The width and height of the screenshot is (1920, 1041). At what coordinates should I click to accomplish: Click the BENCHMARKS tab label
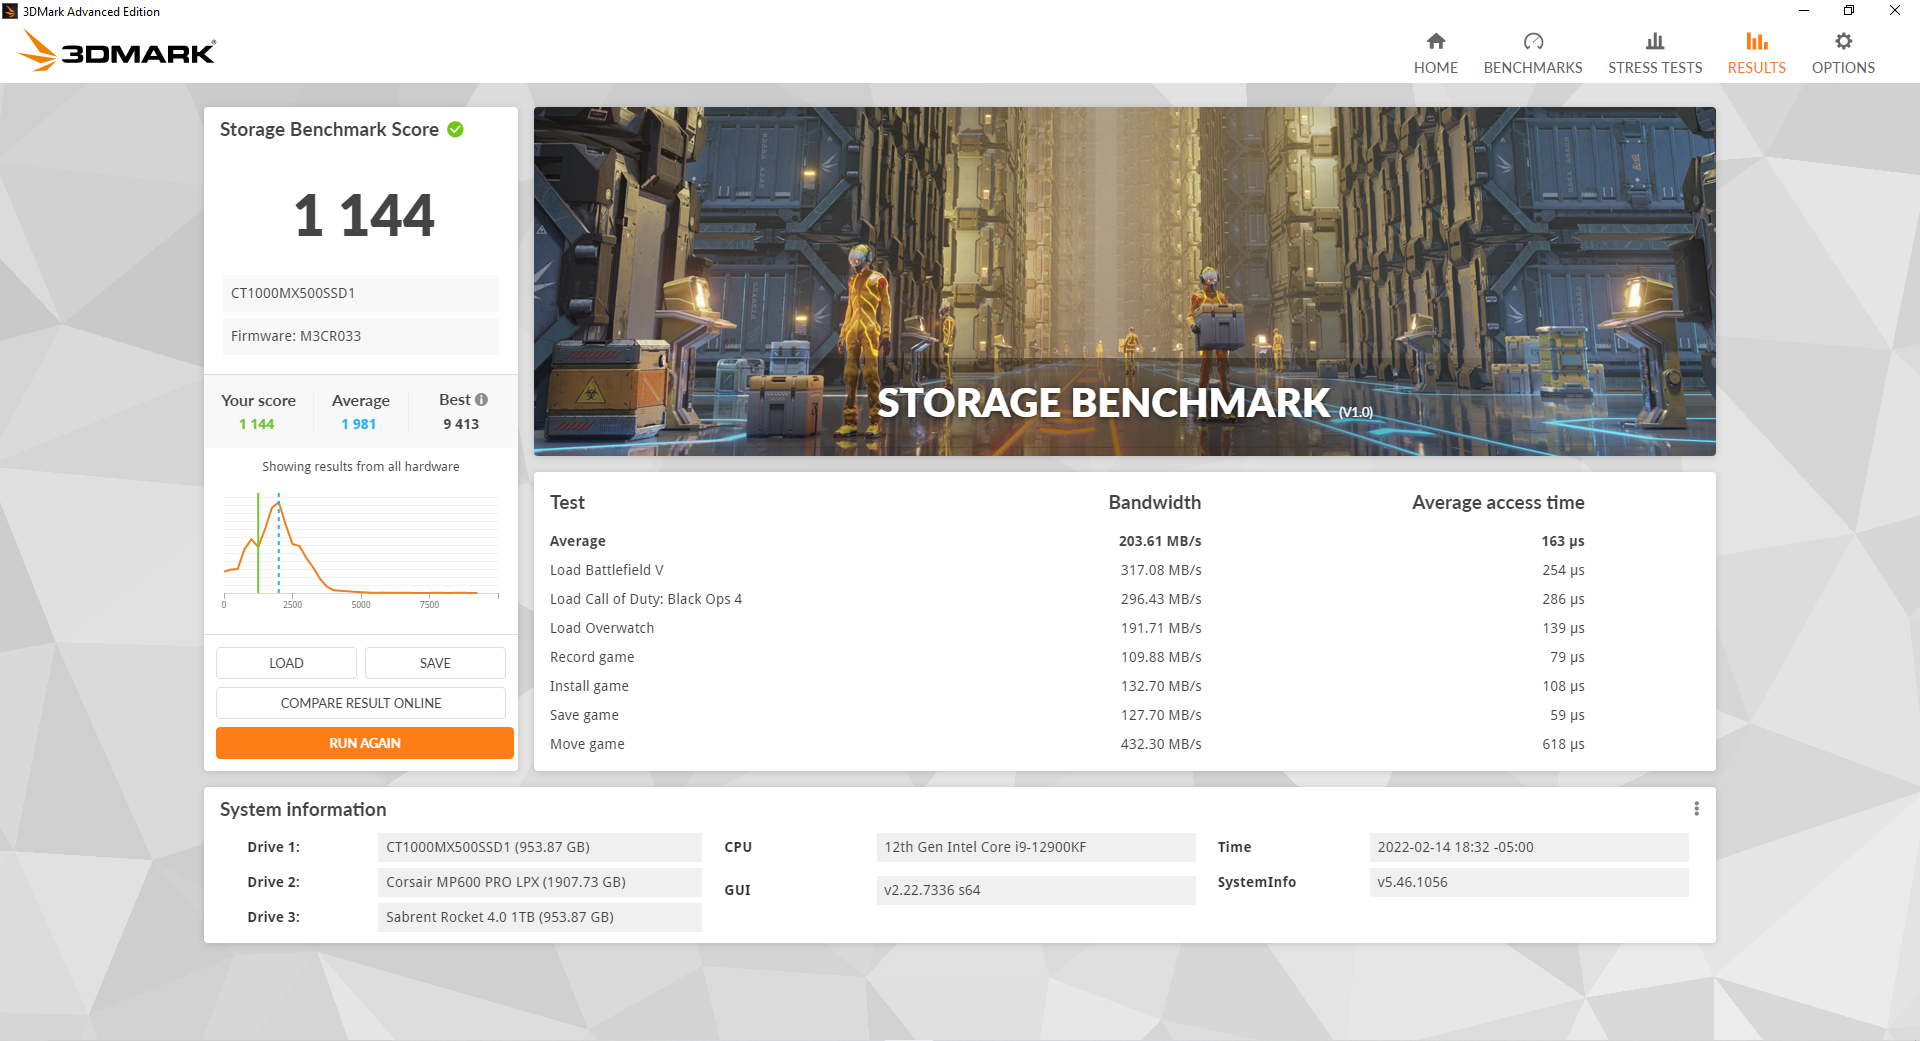click(x=1532, y=68)
